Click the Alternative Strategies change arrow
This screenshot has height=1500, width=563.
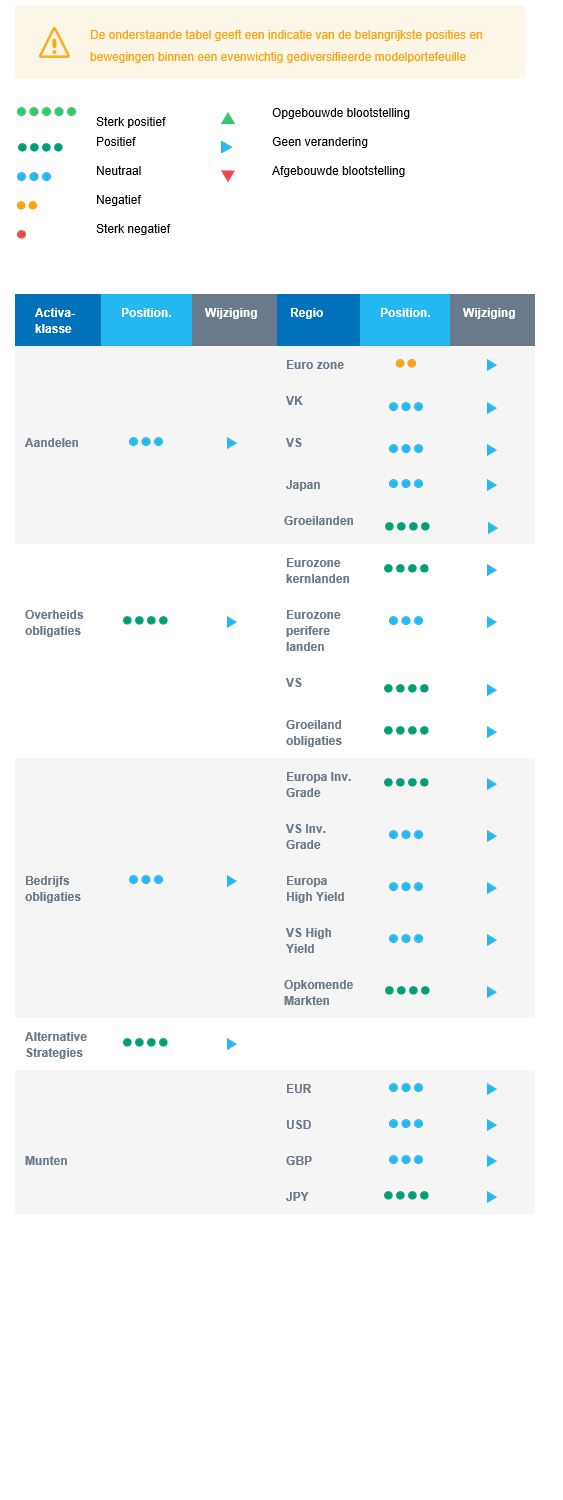click(x=232, y=1044)
